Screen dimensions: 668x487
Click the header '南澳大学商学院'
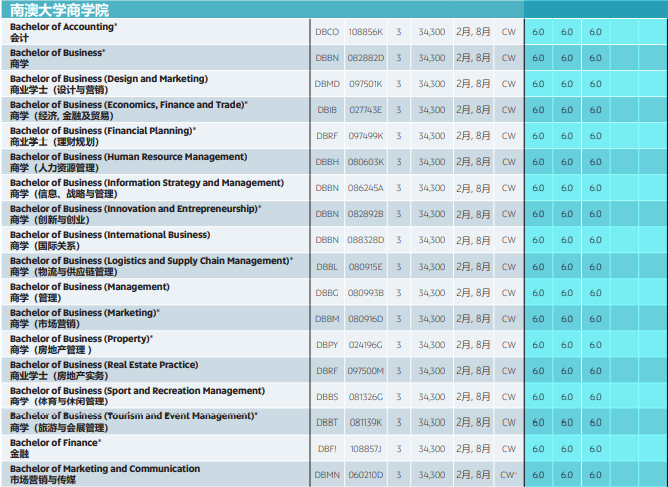pos(59,9)
